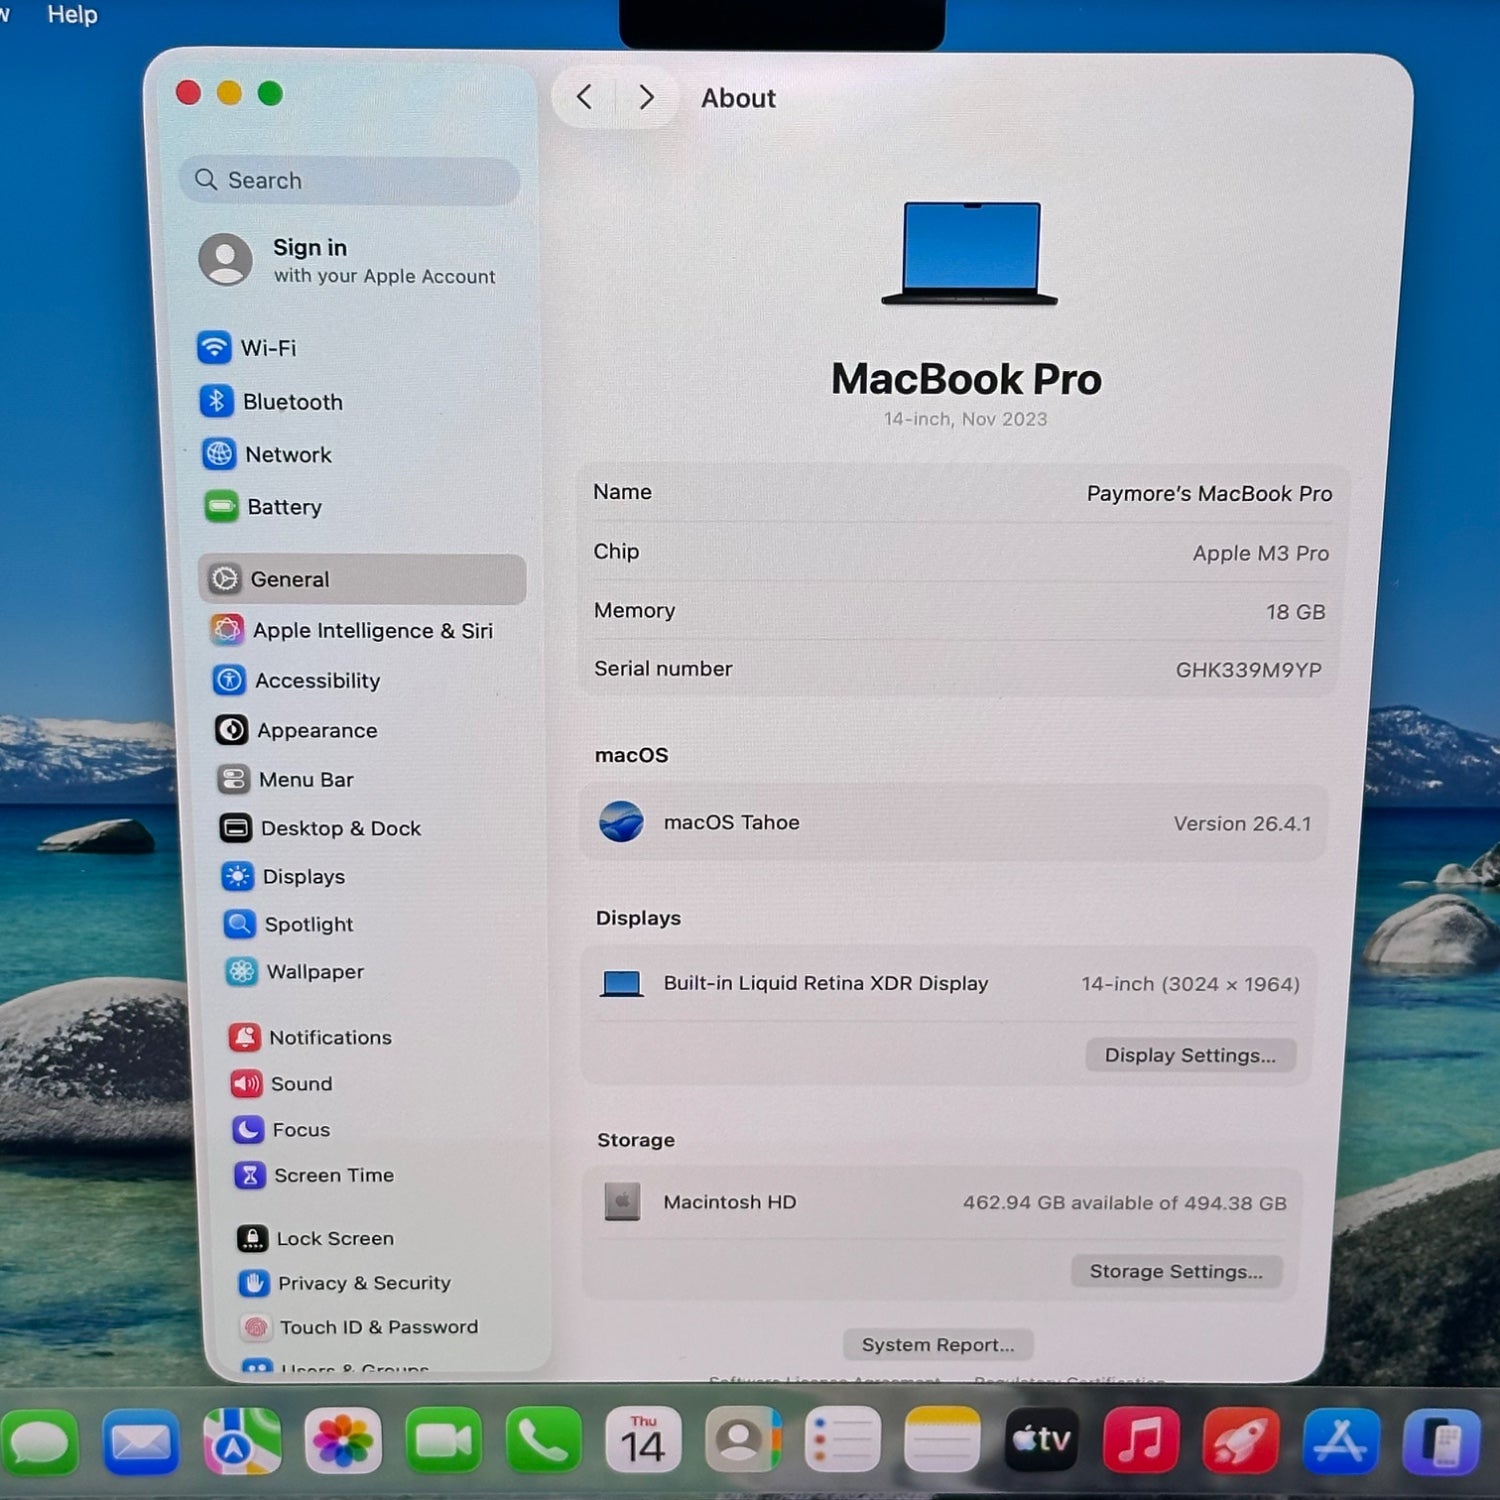Select Apple Intelligence & Siri
The width and height of the screenshot is (1500, 1500).
tap(352, 631)
